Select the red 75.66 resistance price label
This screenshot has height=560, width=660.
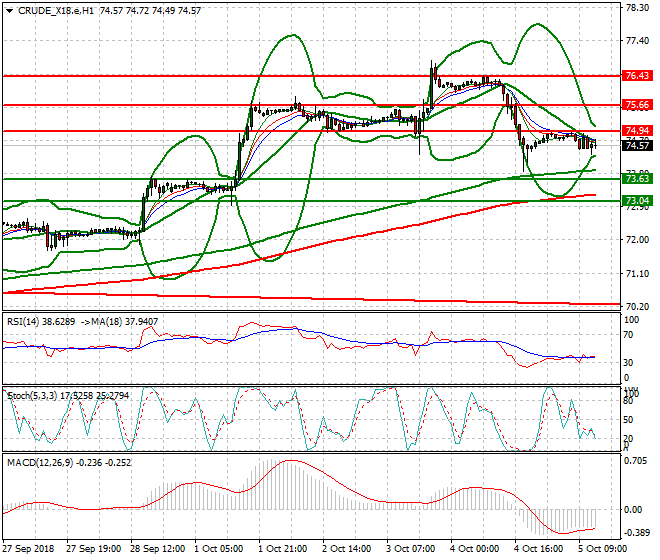tap(638, 105)
